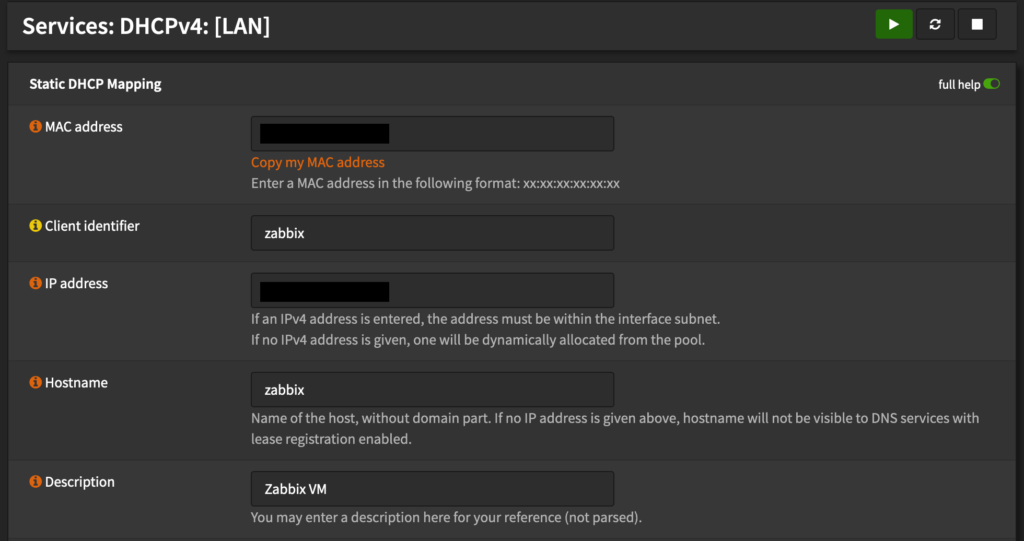Click the Description label text
Screen dimensions: 1024x541
[80, 482]
